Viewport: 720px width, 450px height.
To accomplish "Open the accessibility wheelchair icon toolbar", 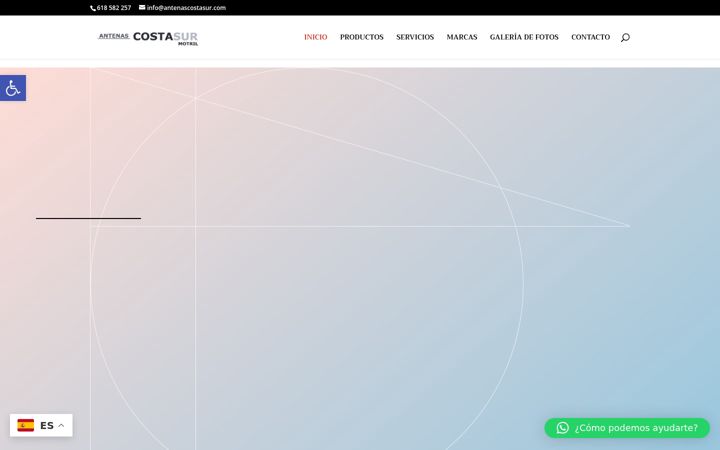I will pyautogui.click(x=13, y=88).
